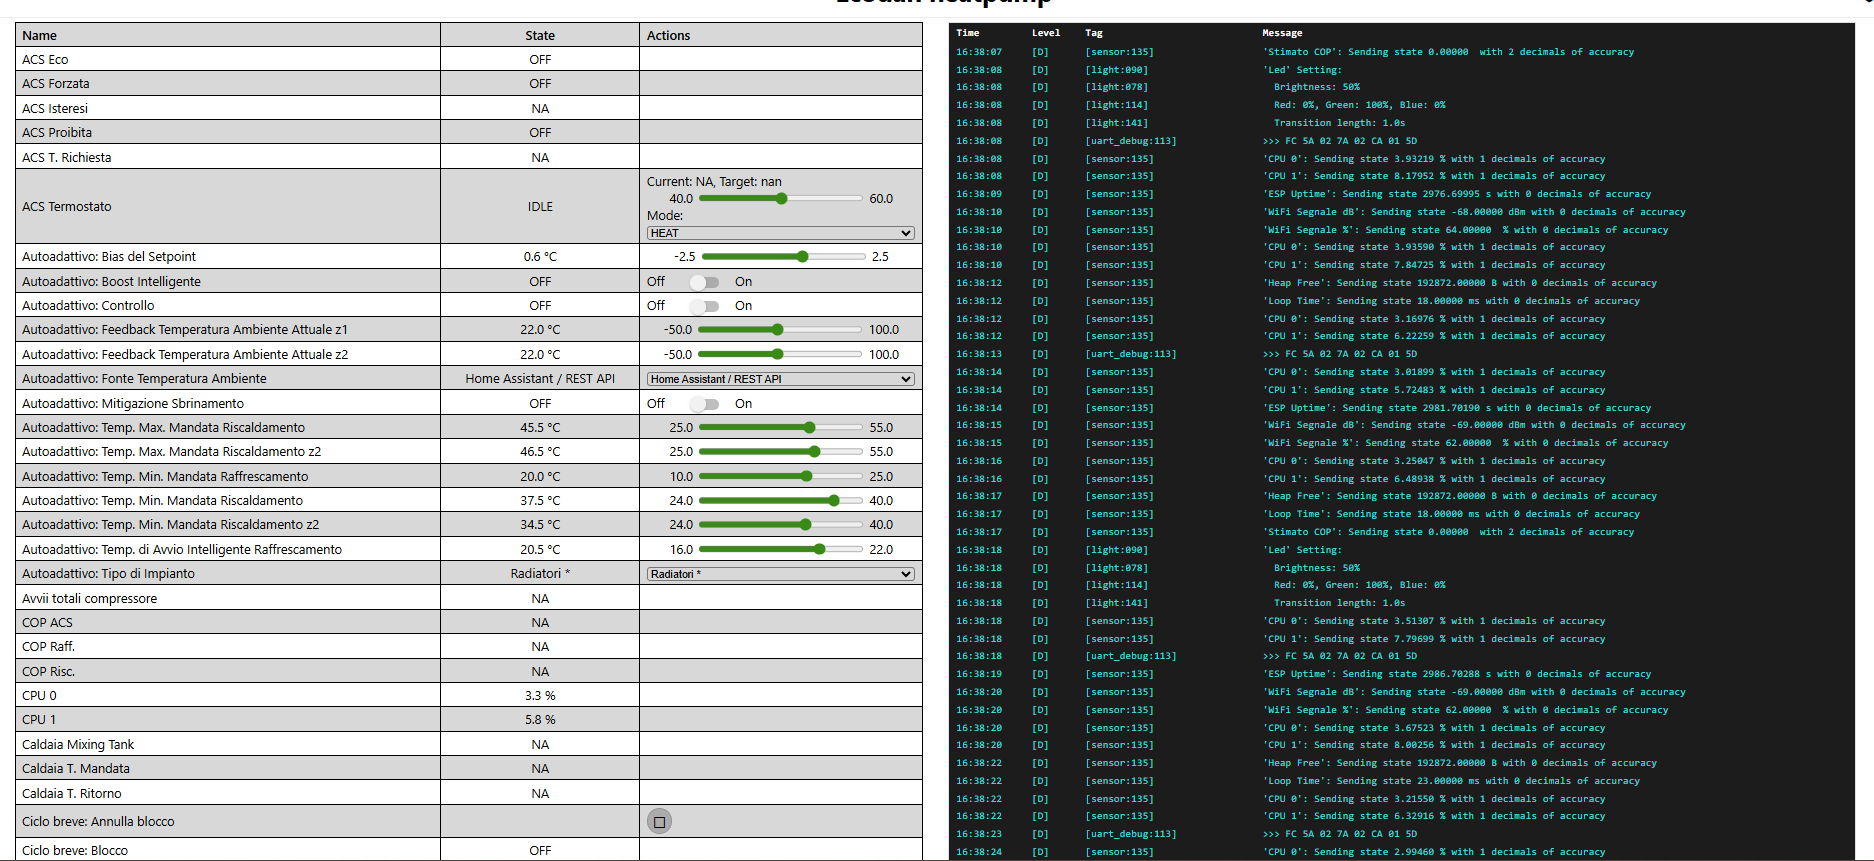Select the Ciclo breve: Blocco row name
This screenshot has width=1874, height=861.
(x=75, y=851)
